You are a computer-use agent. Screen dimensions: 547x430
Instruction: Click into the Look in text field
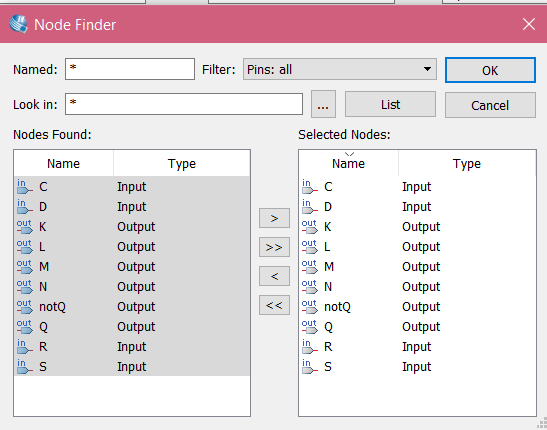(184, 104)
